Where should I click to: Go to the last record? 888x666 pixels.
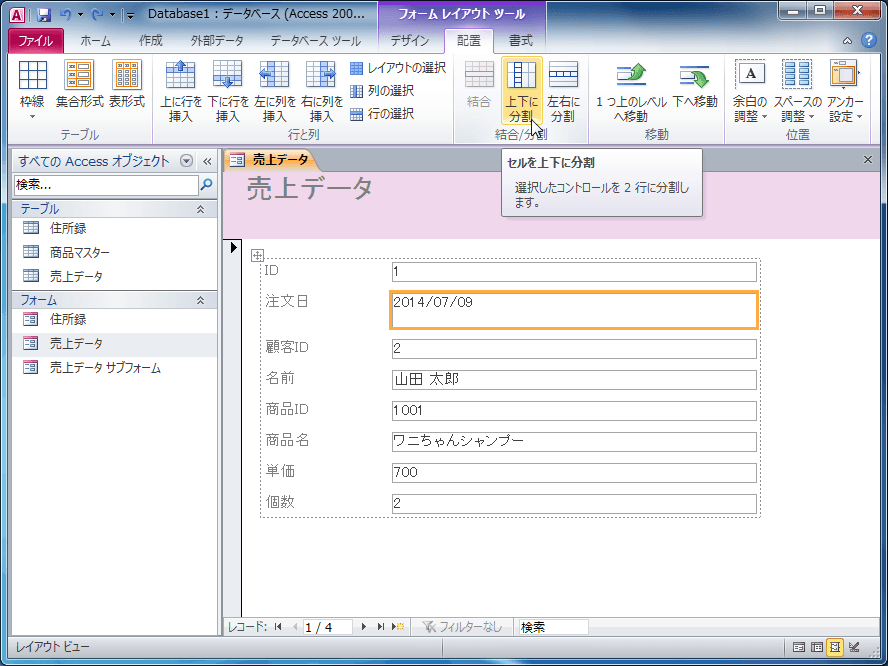pos(381,627)
